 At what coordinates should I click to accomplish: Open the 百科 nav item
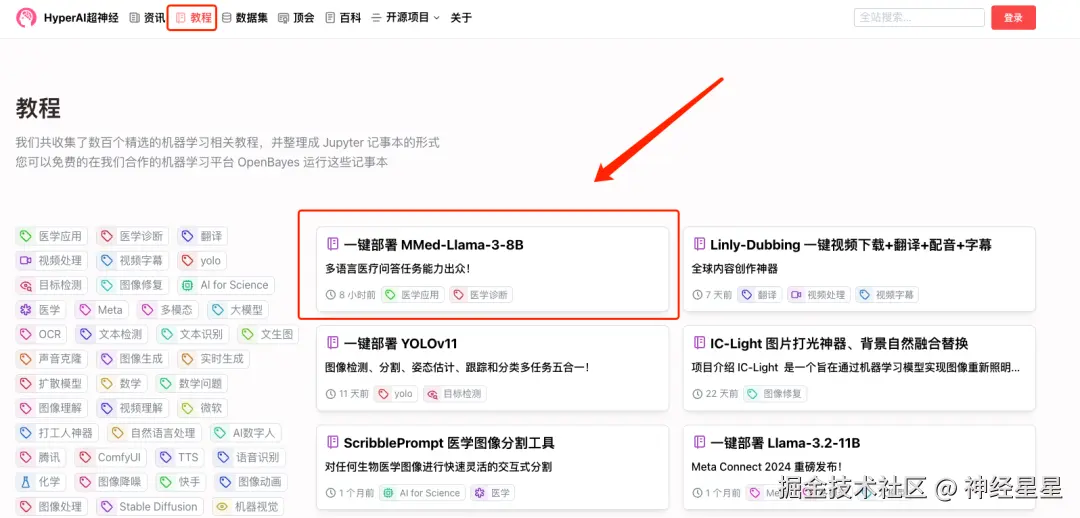tap(343, 18)
